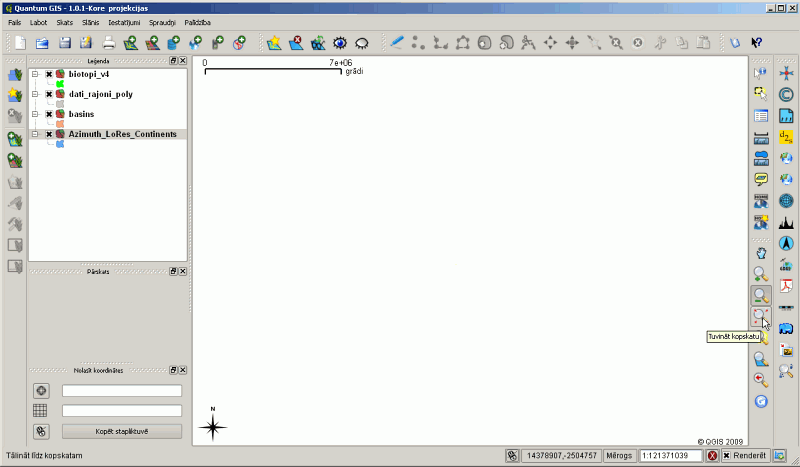This screenshot has width=800, height=467.
Task: Click the basins orange symbol swatch
Action: [60, 124]
